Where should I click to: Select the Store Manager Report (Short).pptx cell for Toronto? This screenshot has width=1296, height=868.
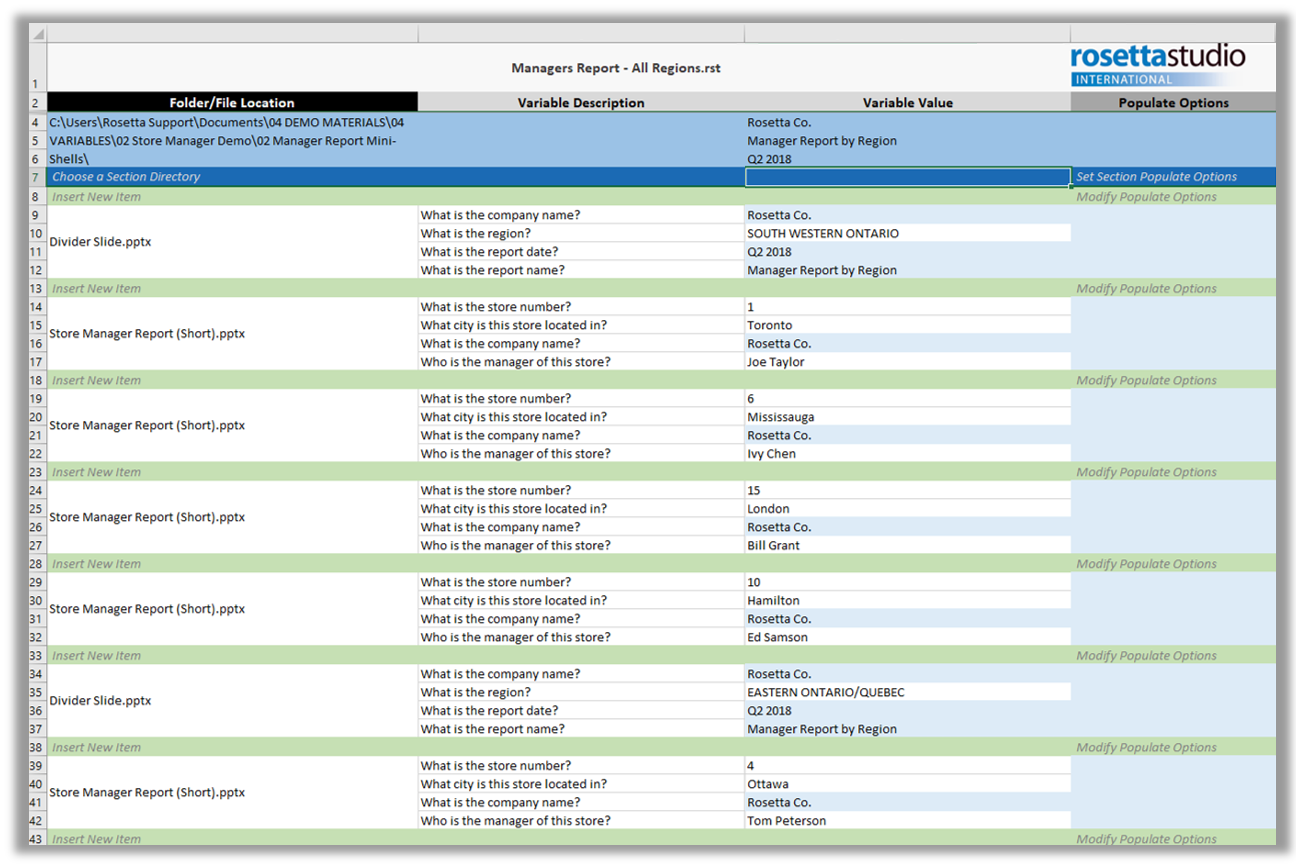[232, 334]
